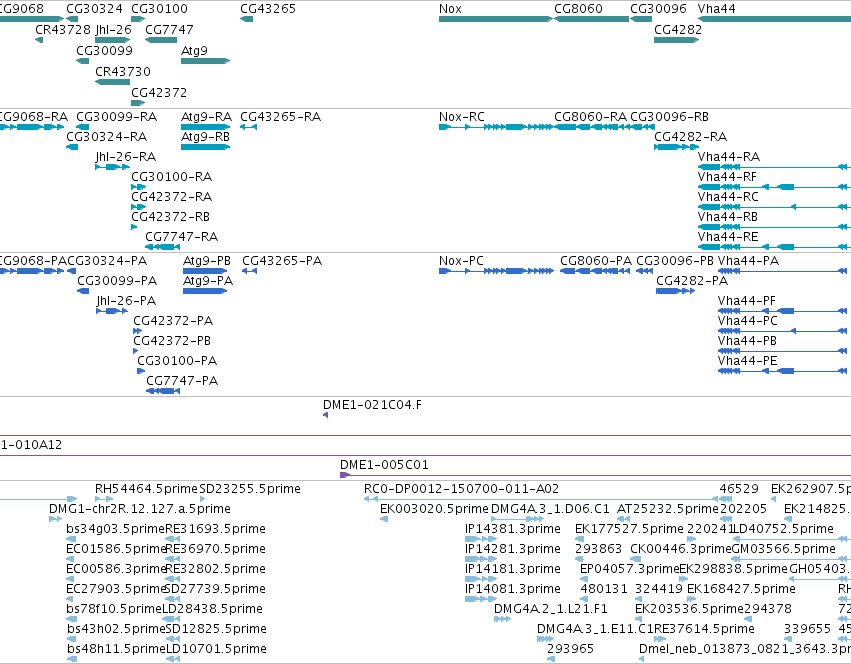The image size is (851, 664).
Task: Click the Atg9-PA protein bar
Action: click(x=205, y=291)
